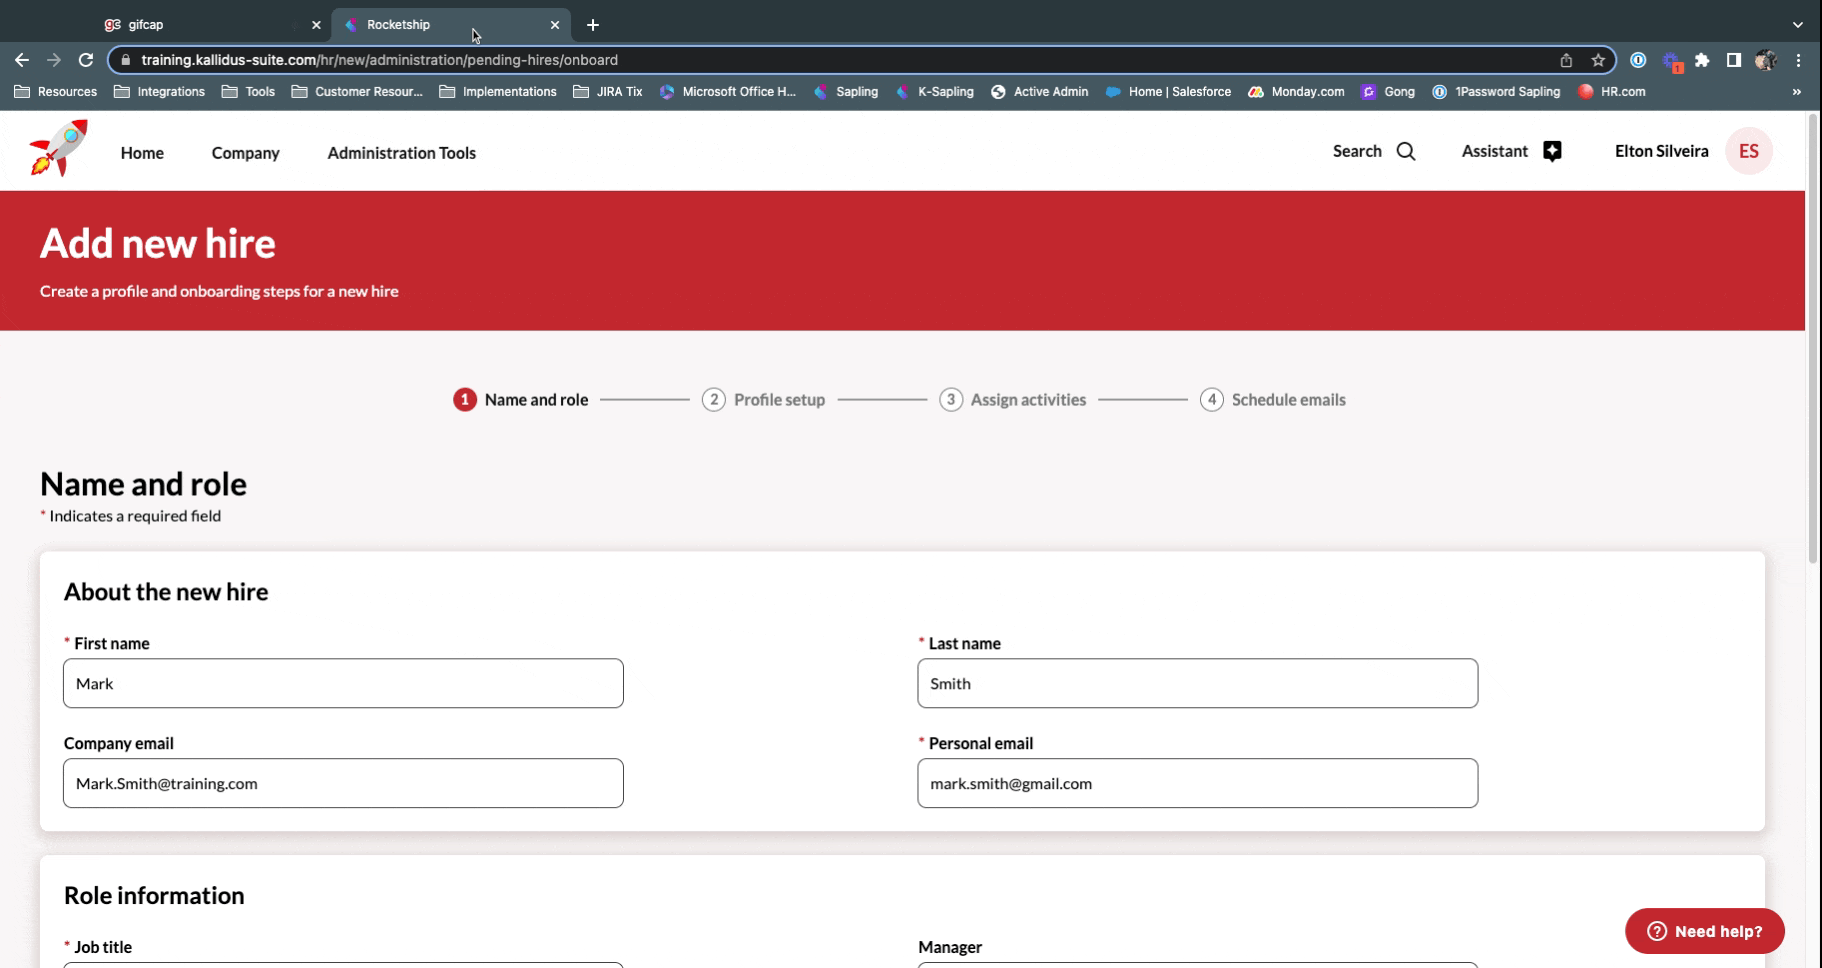Click the Search magnifier icon
This screenshot has height=968, width=1822.
click(1406, 152)
